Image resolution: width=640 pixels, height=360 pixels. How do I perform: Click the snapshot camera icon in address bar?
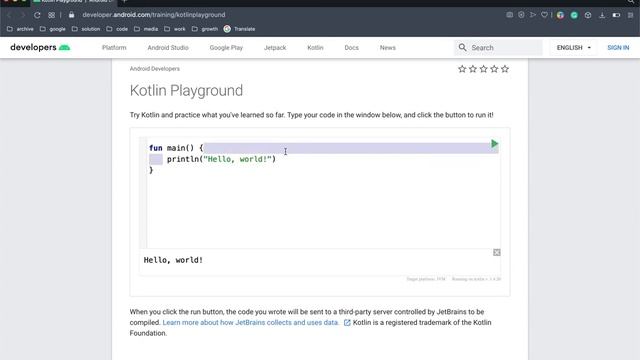point(509,15)
